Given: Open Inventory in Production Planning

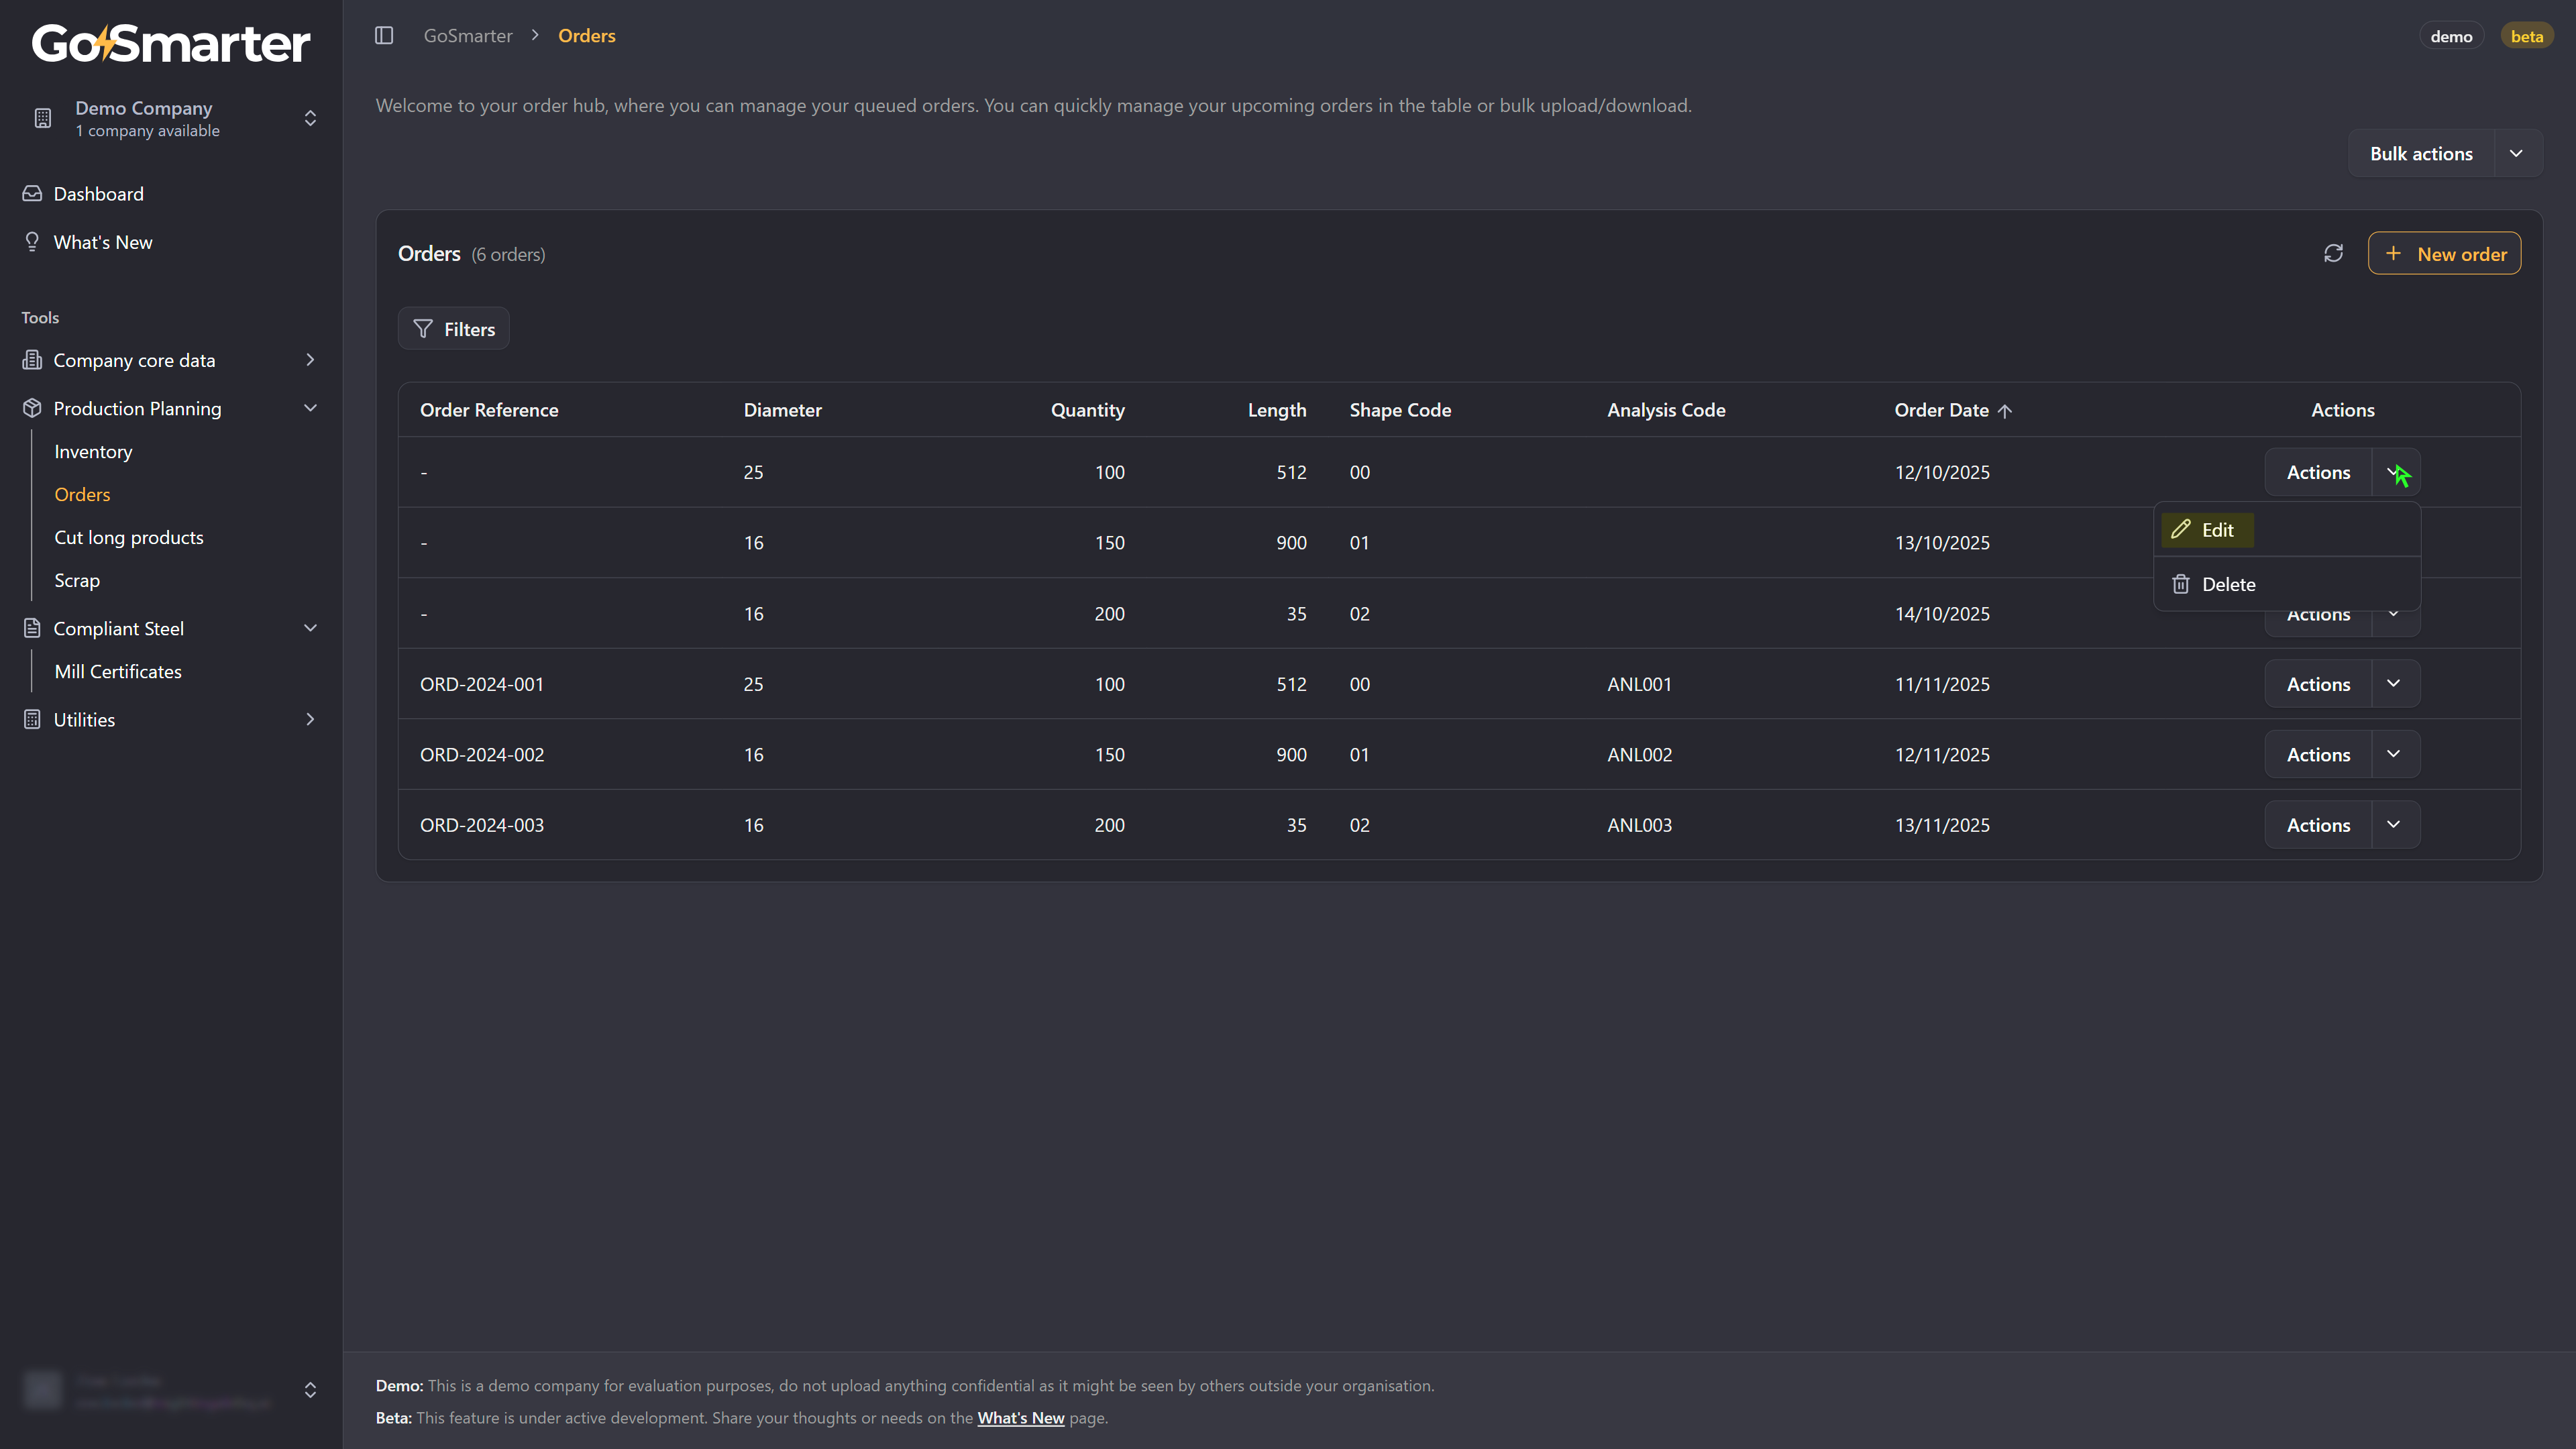Looking at the screenshot, I should (x=93, y=452).
